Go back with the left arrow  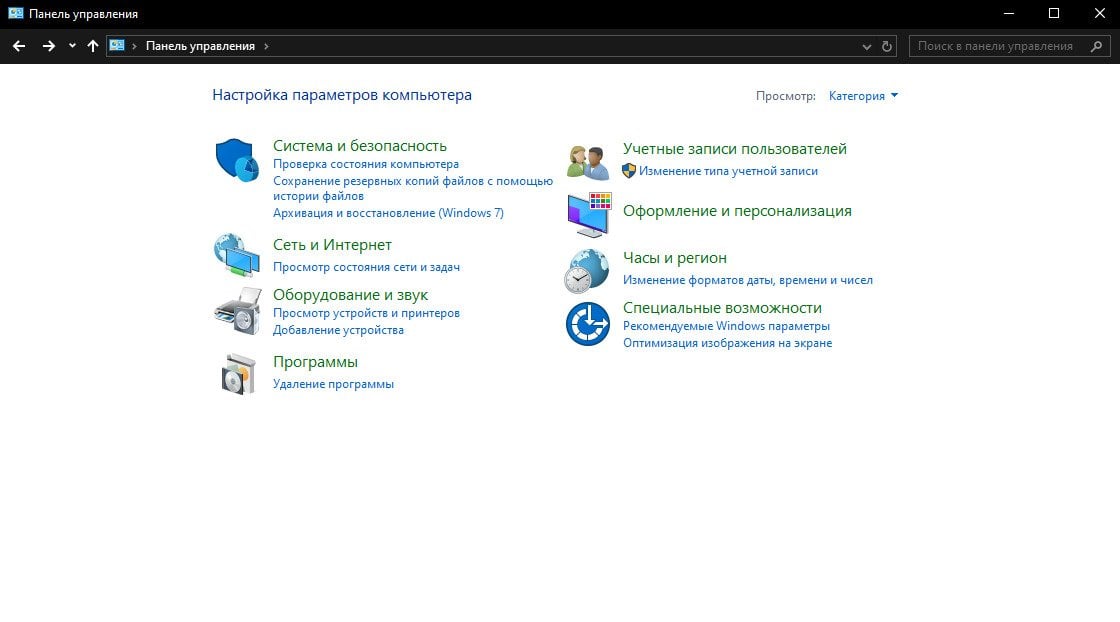pyautogui.click(x=19, y=46)
